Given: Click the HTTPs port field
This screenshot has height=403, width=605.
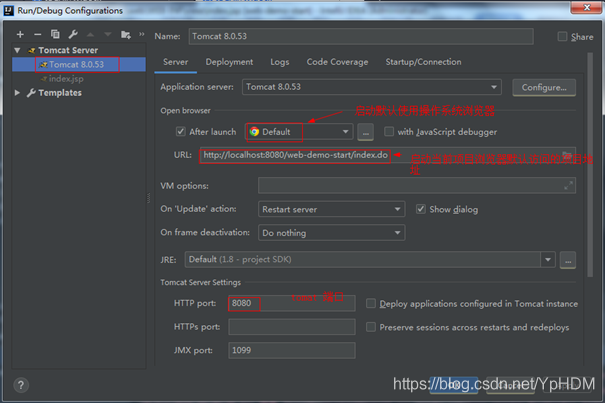Looking at the screenshot, I should [292, 327].
